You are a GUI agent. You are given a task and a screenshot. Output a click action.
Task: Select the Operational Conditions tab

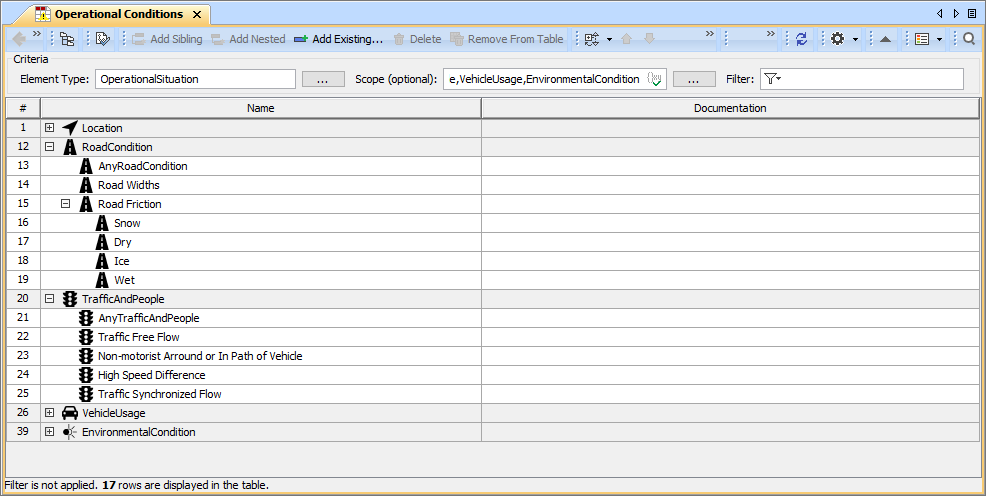(x=118, y=14)
